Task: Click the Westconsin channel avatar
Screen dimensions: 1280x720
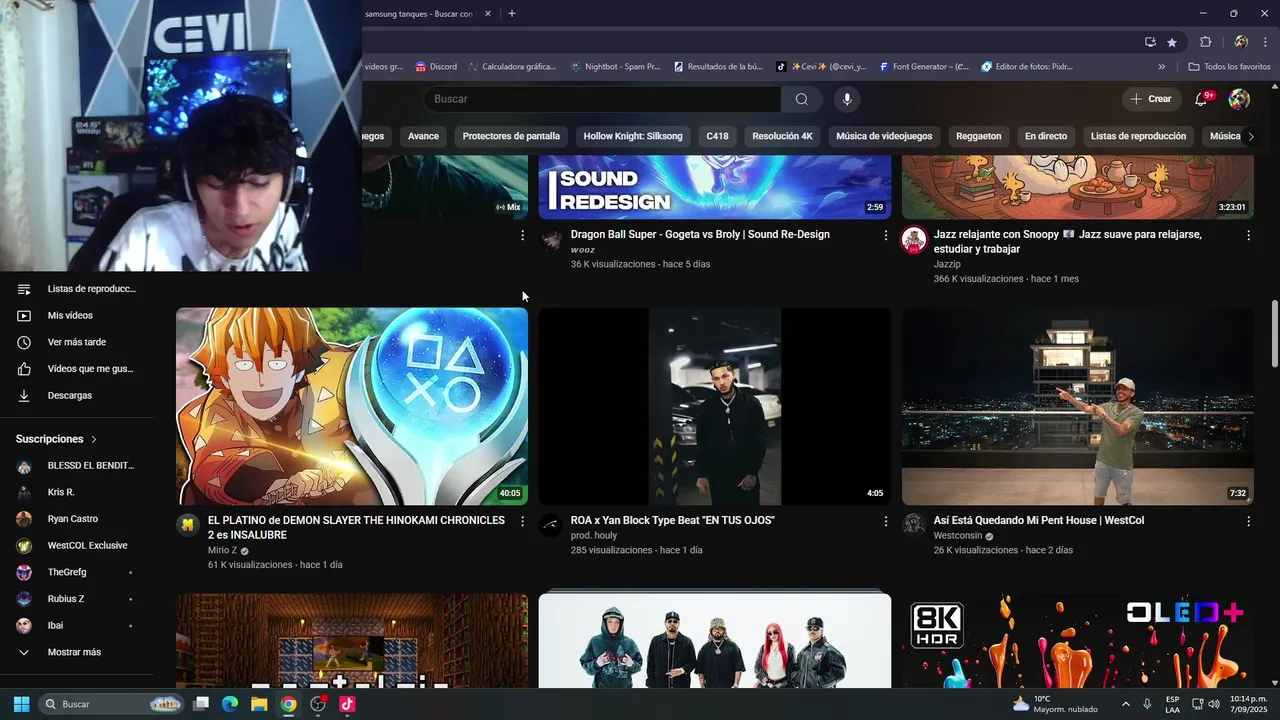Action: [914, 525]
